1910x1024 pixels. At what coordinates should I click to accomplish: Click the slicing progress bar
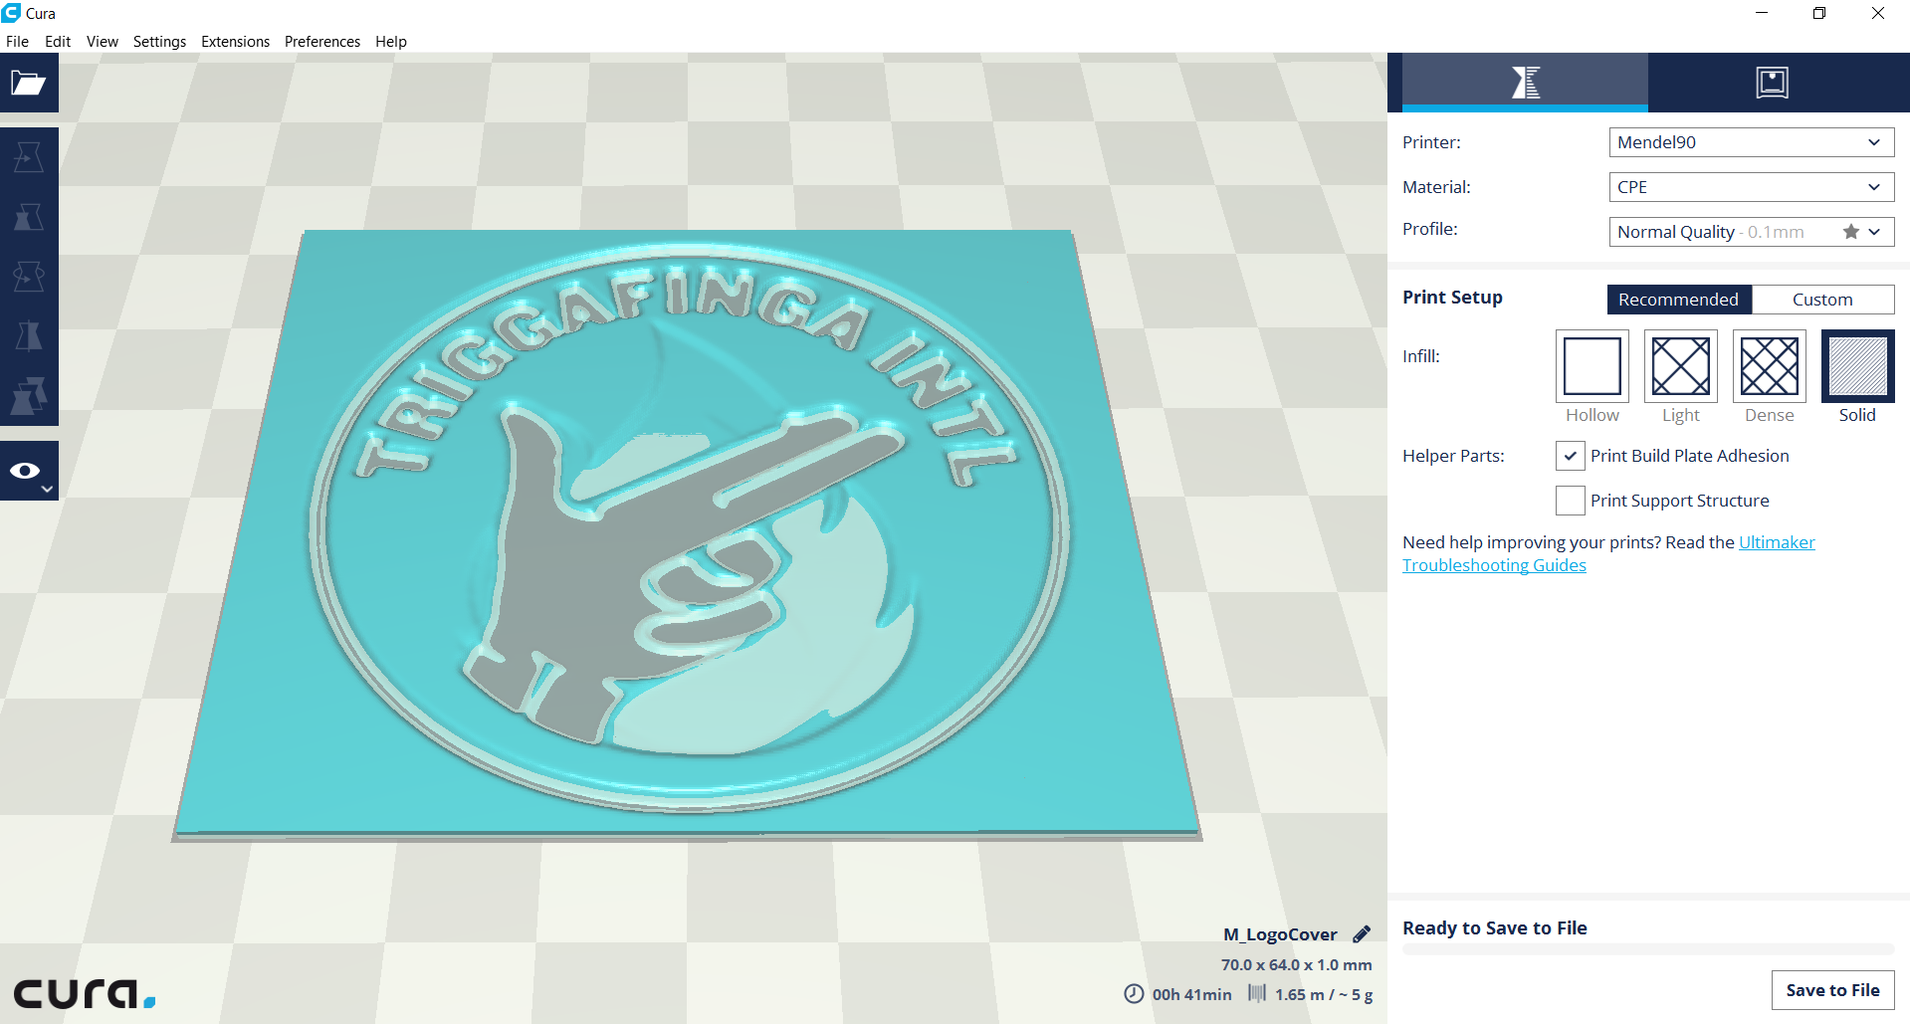coord(1648,949)
